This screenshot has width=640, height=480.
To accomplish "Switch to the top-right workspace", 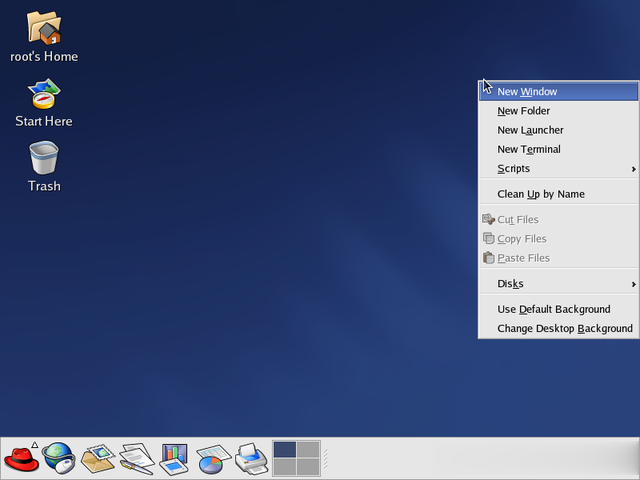I will click(x=308, y=449).
